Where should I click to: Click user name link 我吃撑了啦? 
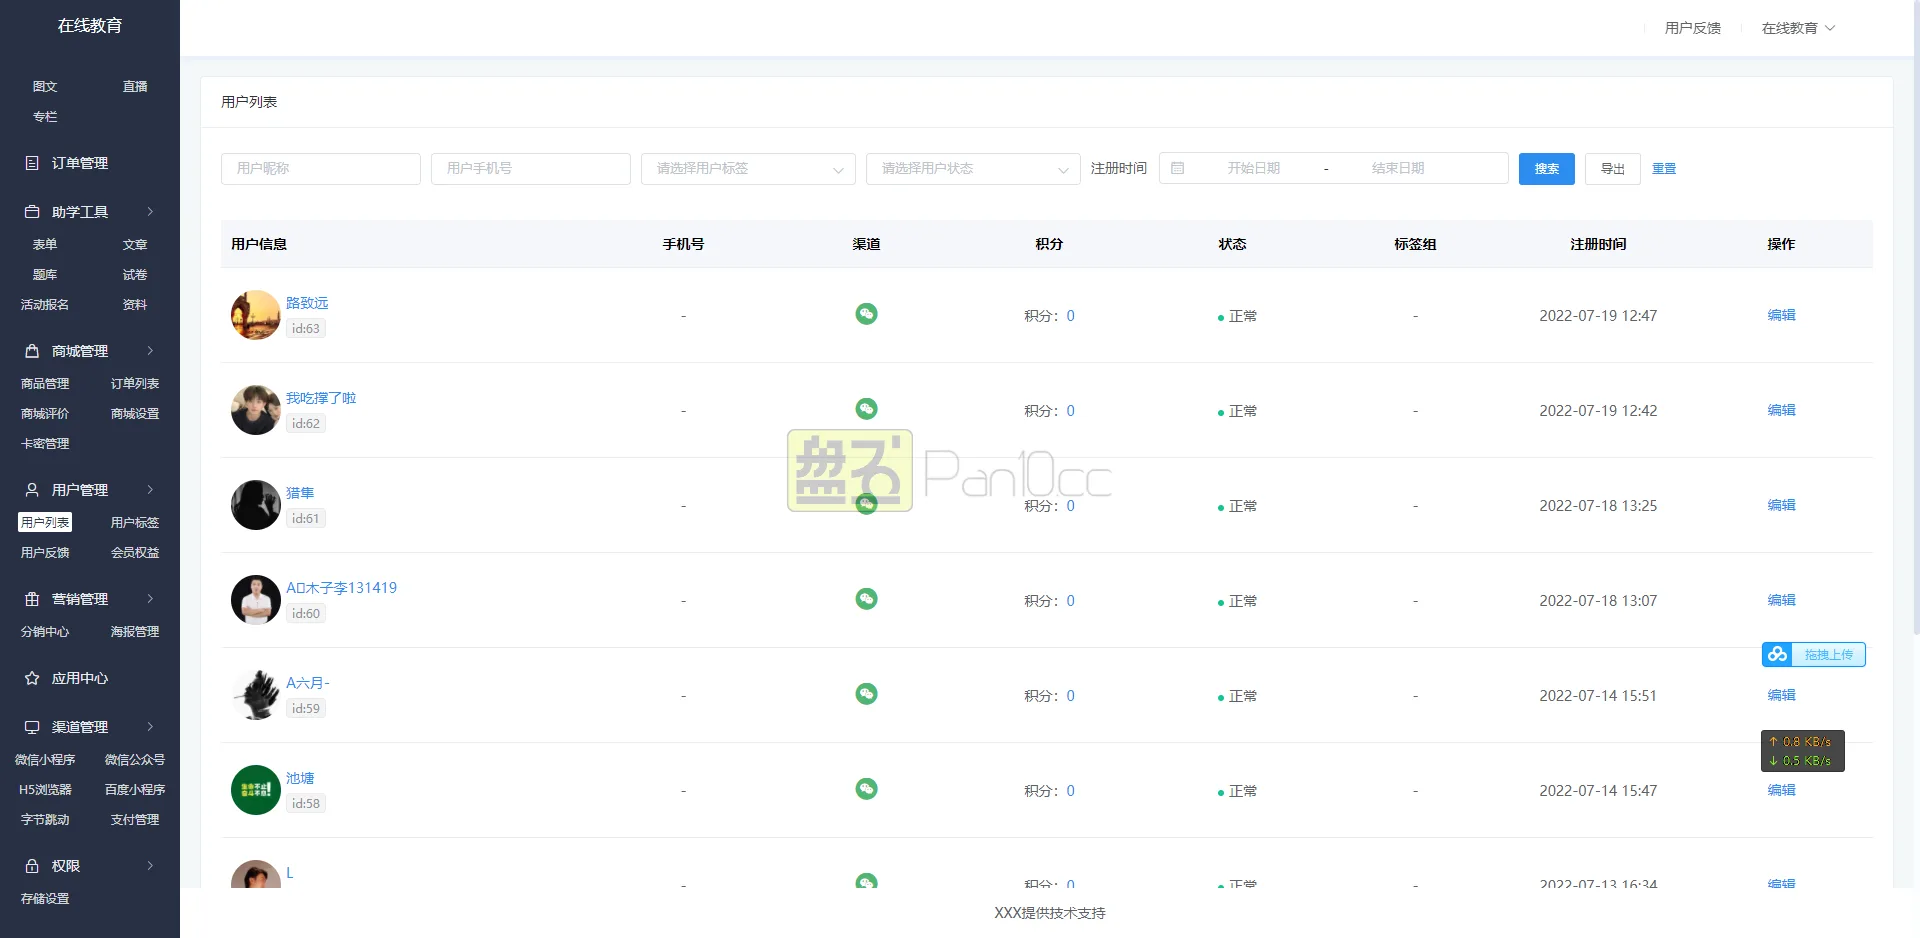[321, 398]
